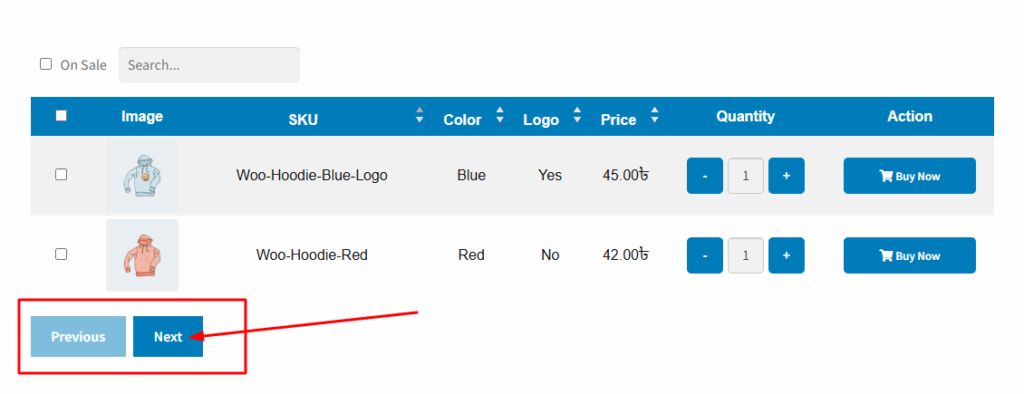Edit quantity field of Woo-Hoodie-Red
This screenshot has height=394, width=1024.
[746, 255]
